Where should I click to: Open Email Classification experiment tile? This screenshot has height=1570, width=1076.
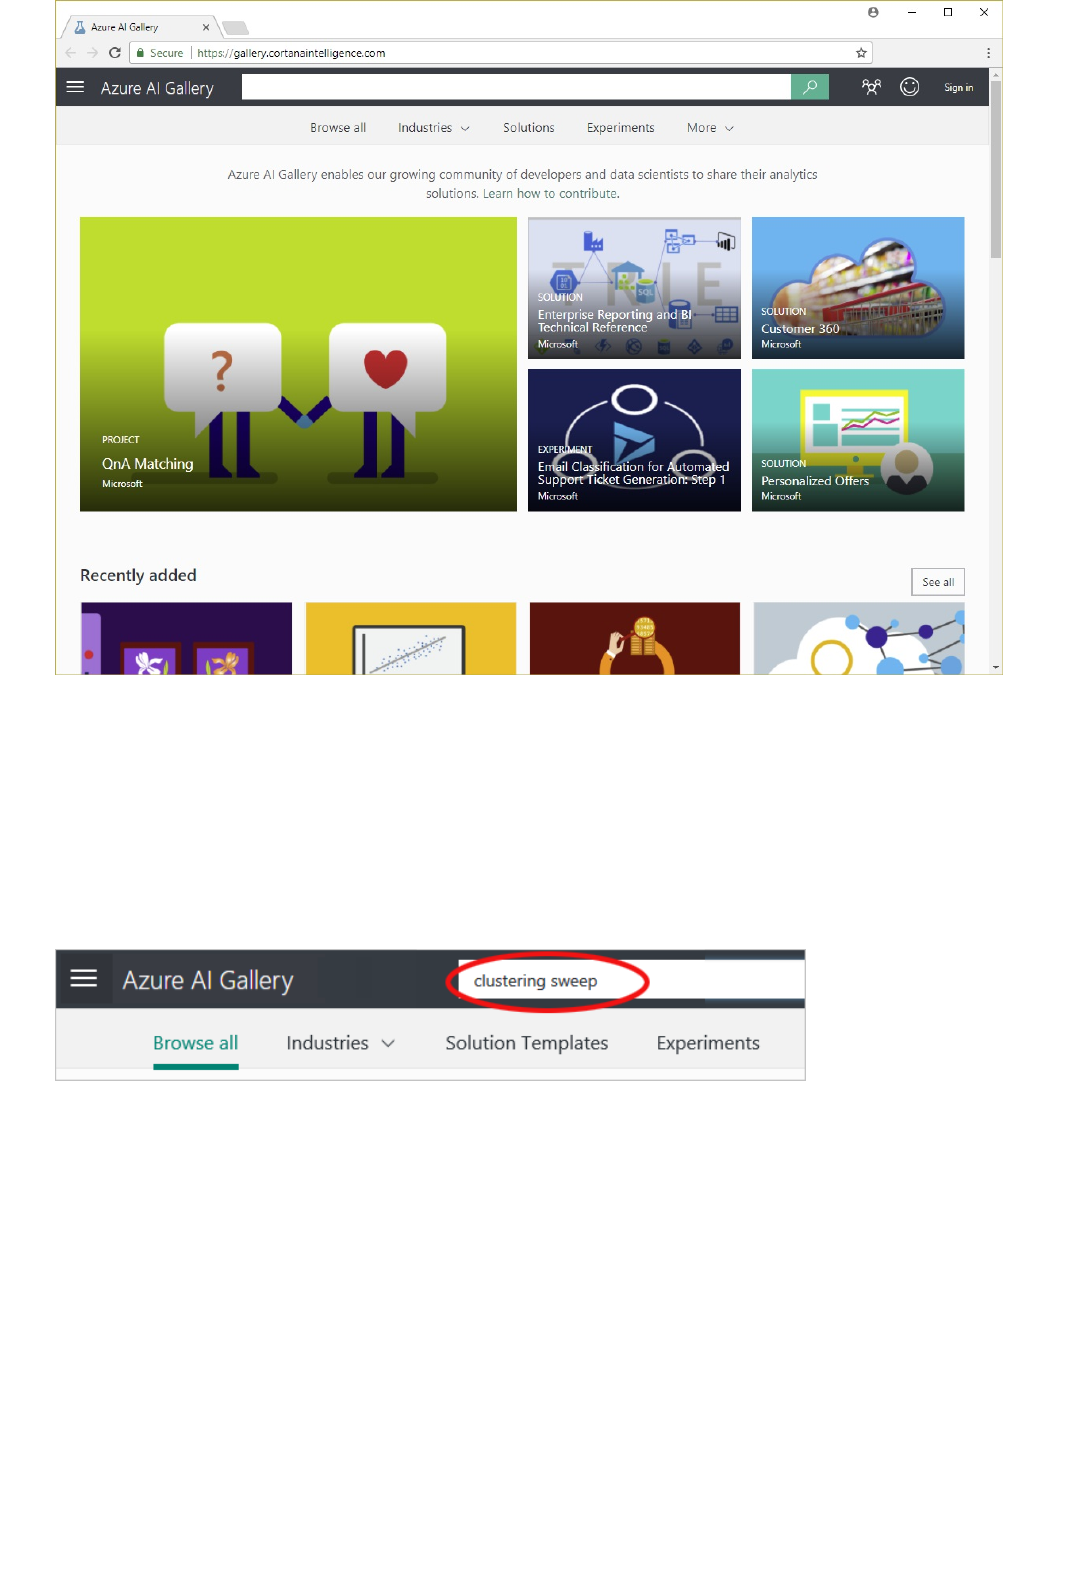coord(634,440)
